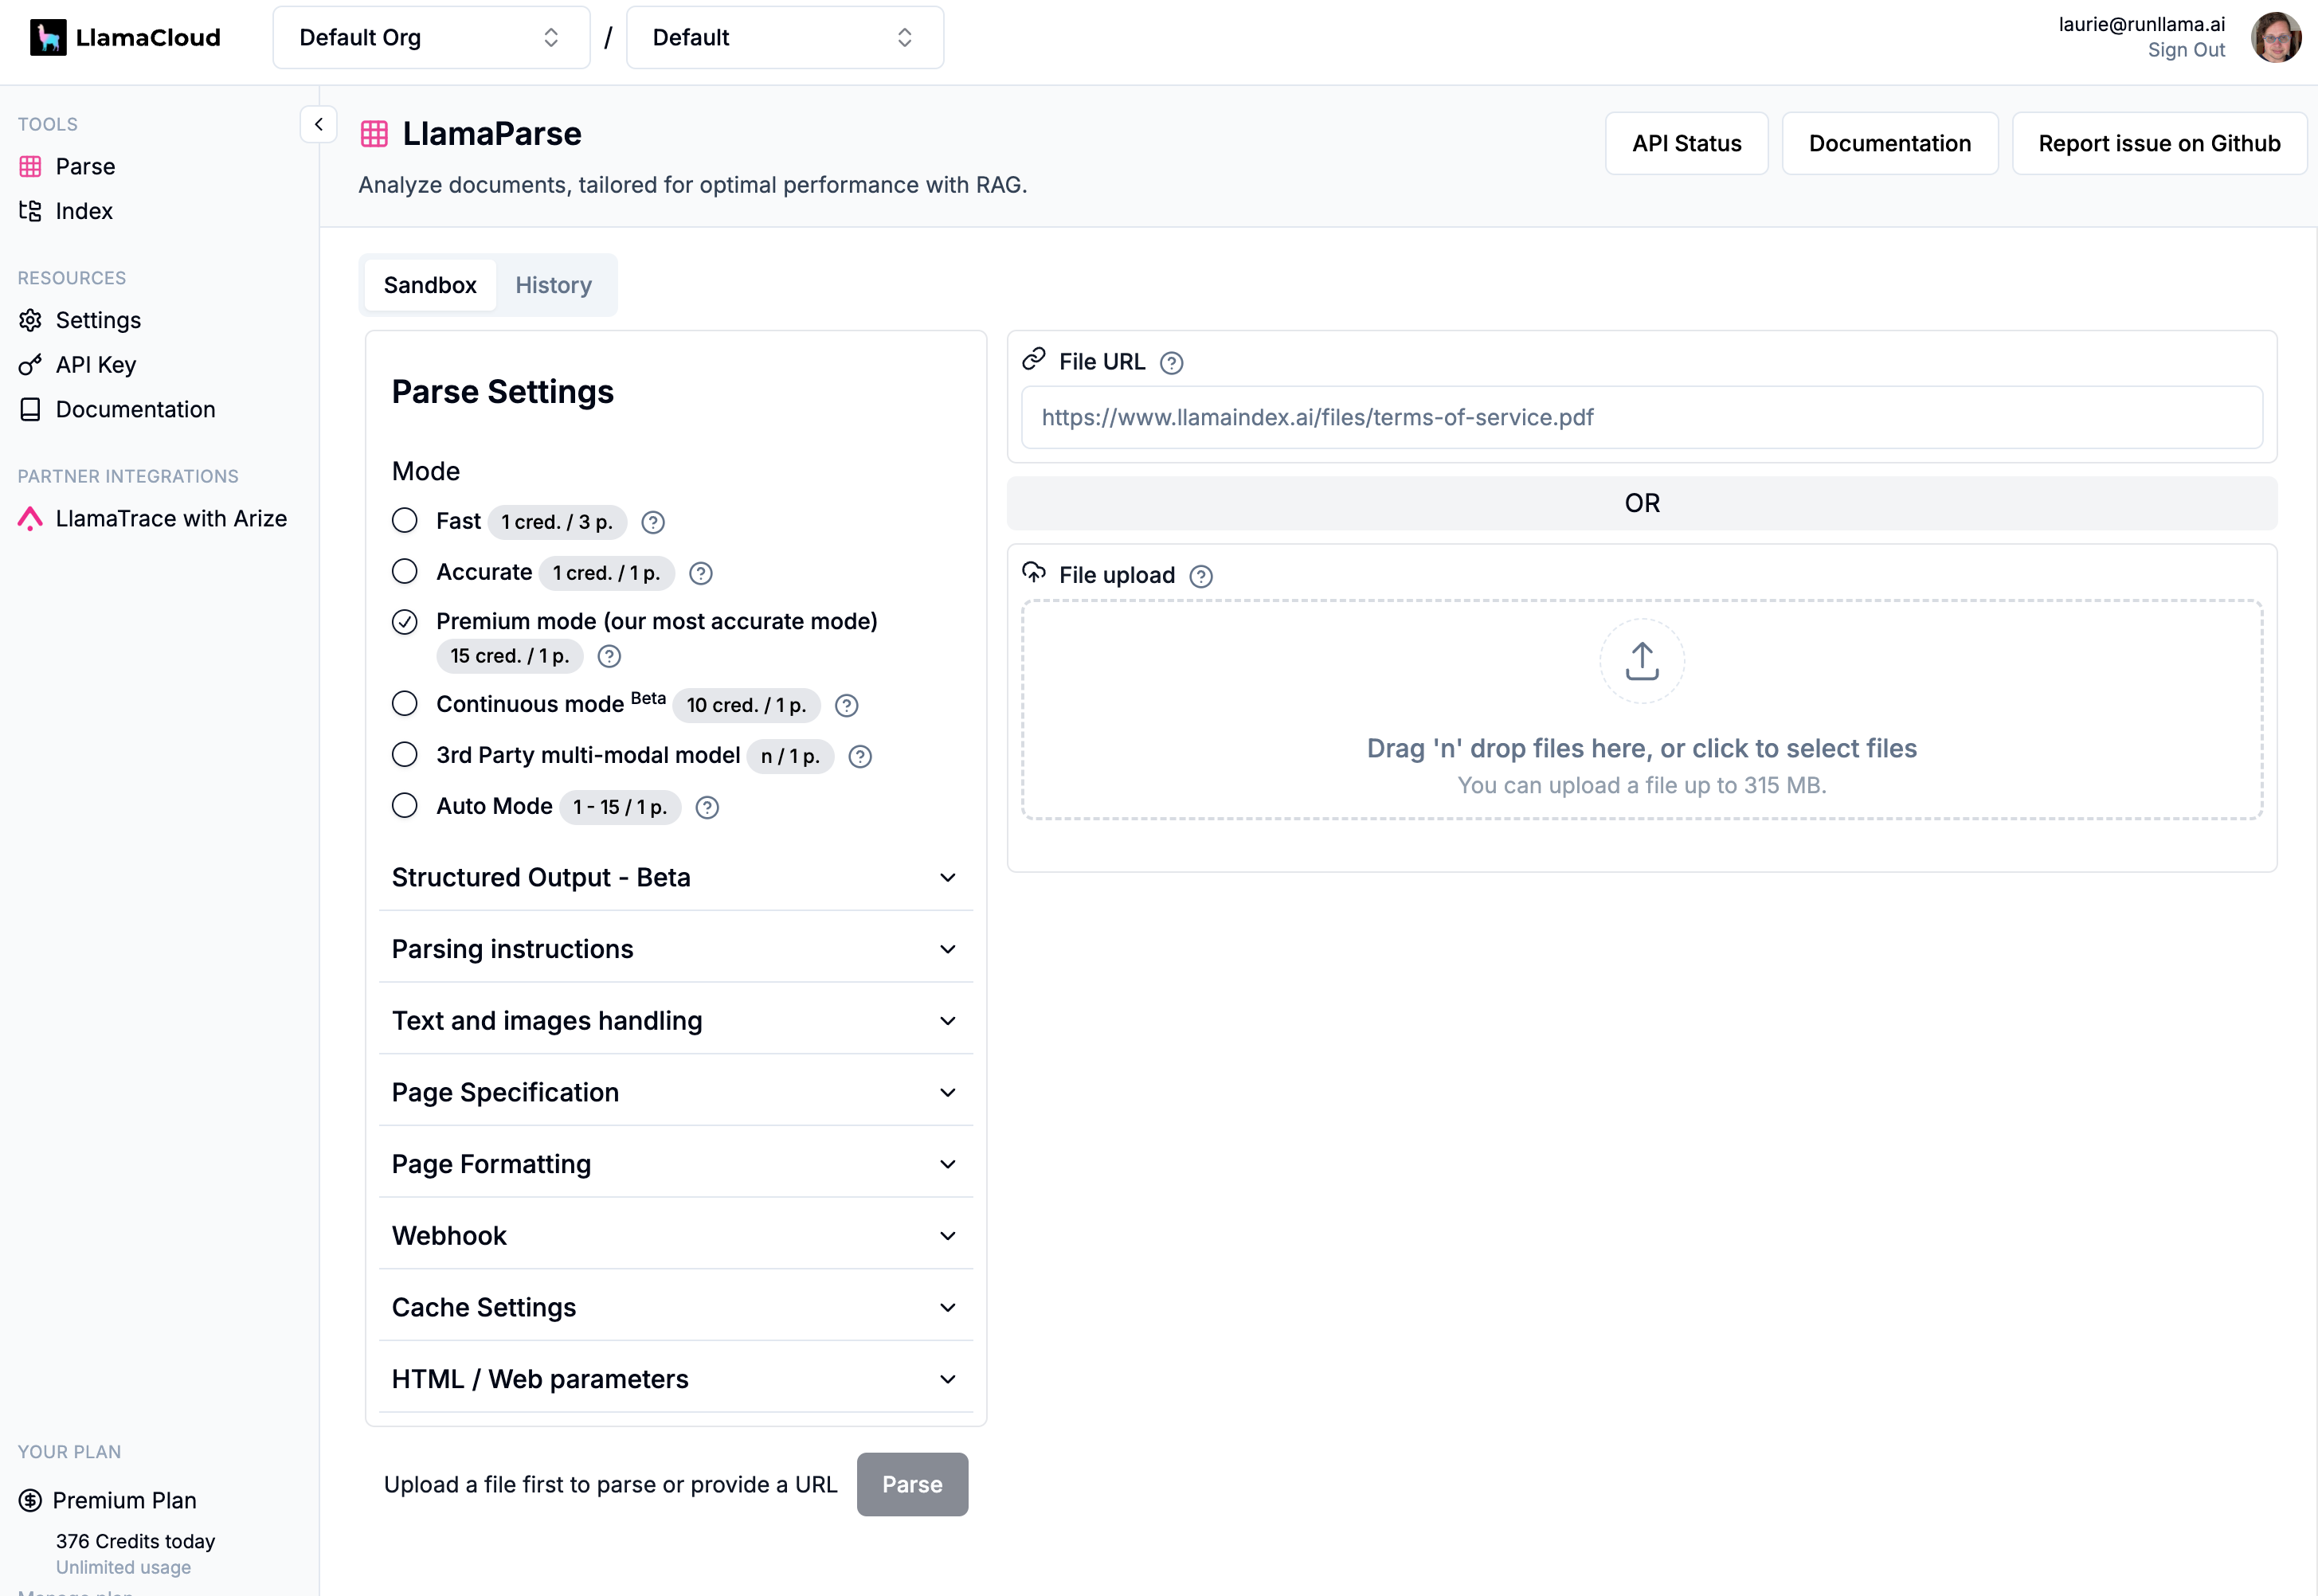Click the Documentation book icon in sidebar
Viewport: 2318px width, 1596px height.
[x=30, y=409]
